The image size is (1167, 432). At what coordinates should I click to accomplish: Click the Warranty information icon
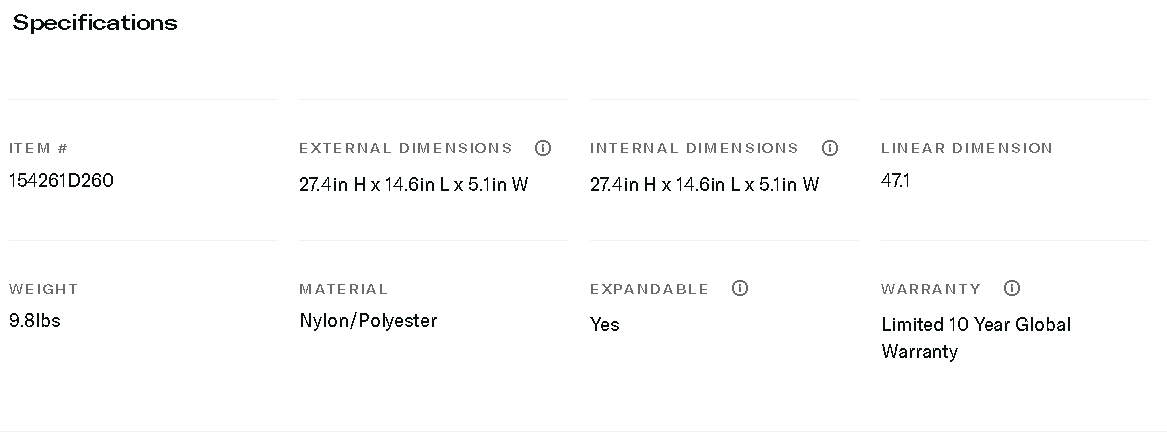click(x=1012, y=288)
